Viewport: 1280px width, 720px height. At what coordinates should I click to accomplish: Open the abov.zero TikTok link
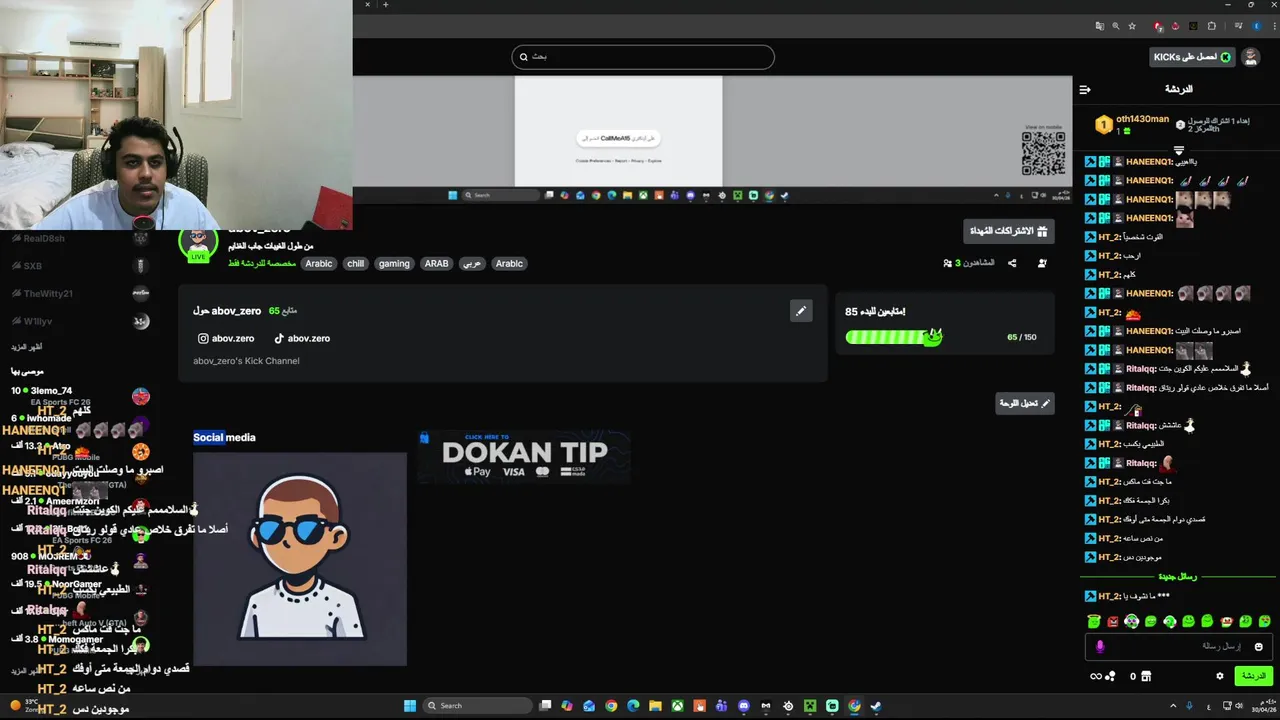point(302,338)
